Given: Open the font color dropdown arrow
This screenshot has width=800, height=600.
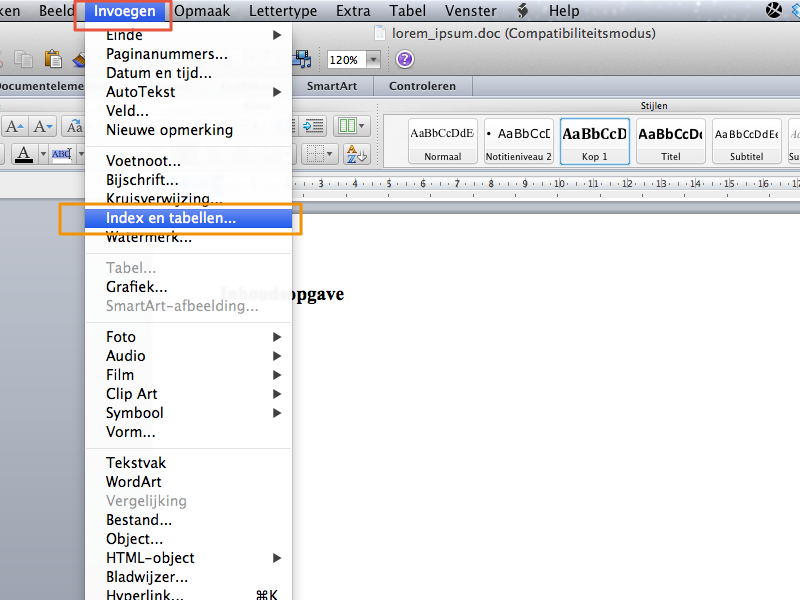Looking at the screenshot, I should click(x=43, y=154).
